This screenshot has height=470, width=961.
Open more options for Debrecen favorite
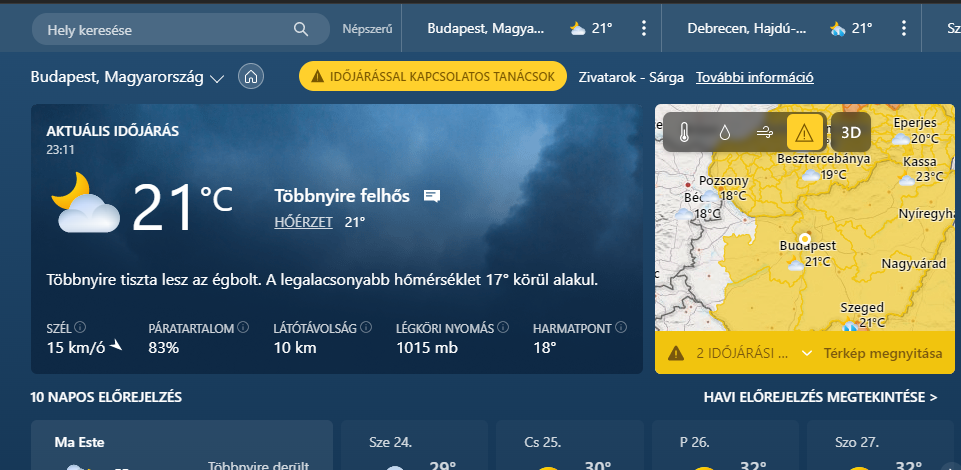(x=903, y=28)
